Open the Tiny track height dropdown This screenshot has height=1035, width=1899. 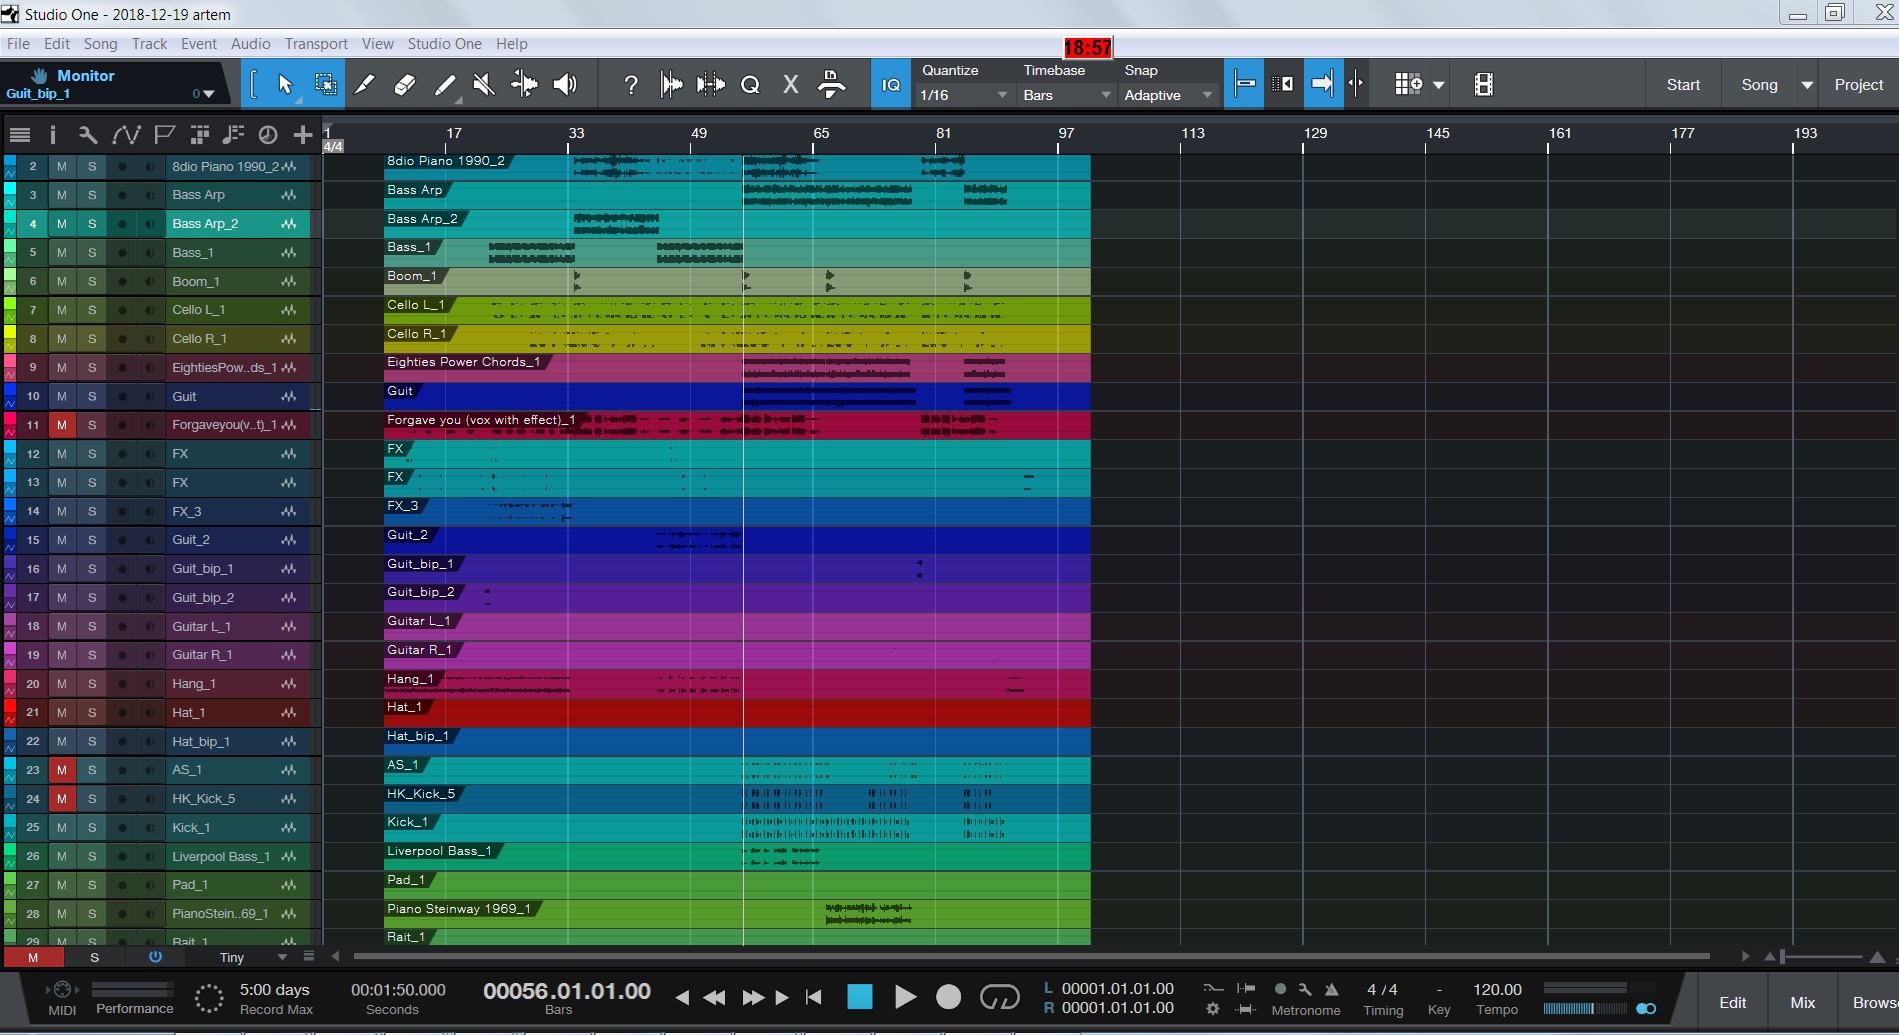[x=253, y=958]
